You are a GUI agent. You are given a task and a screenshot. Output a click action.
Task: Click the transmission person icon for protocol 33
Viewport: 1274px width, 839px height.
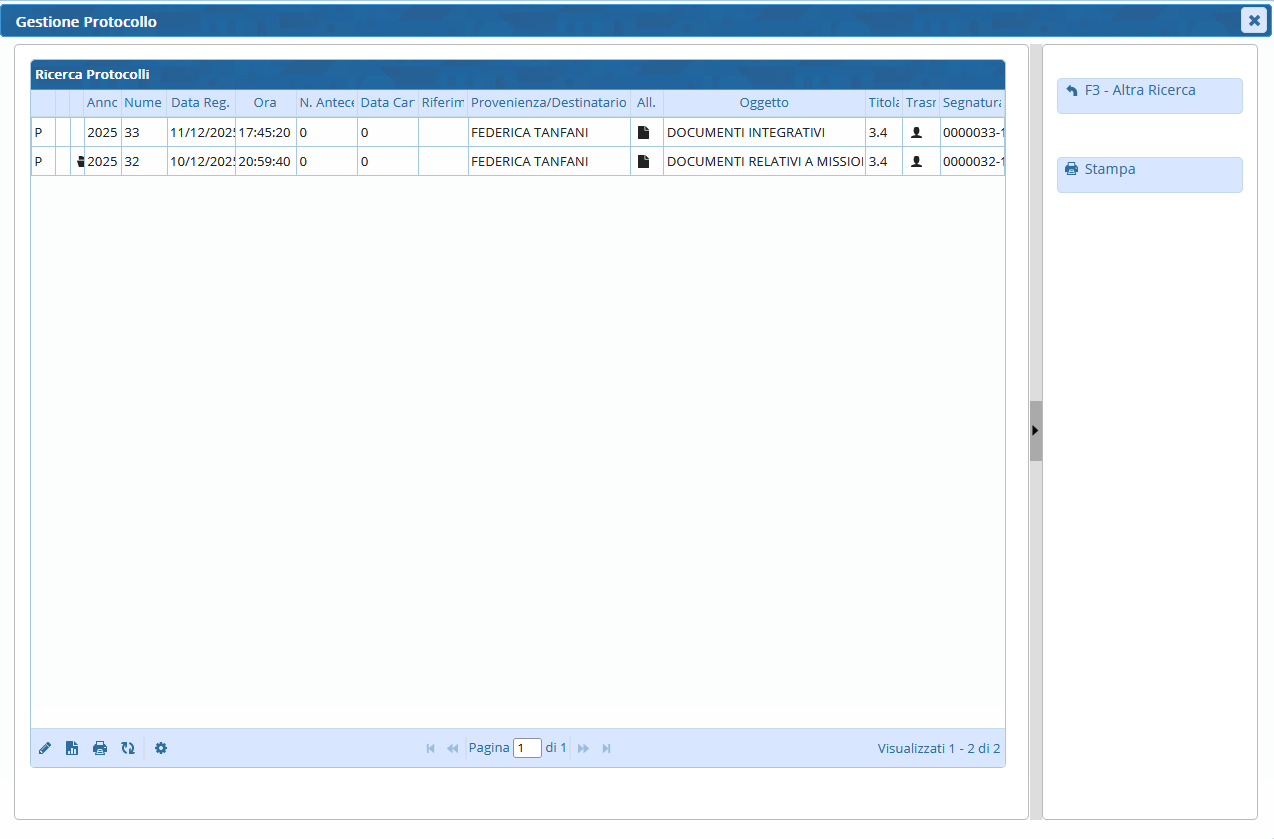click(916, 133)
